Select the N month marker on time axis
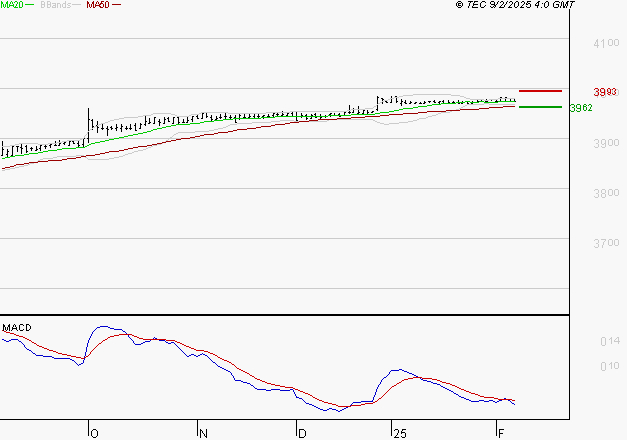Screen dimensions: 627x440 tap(203, 433)
